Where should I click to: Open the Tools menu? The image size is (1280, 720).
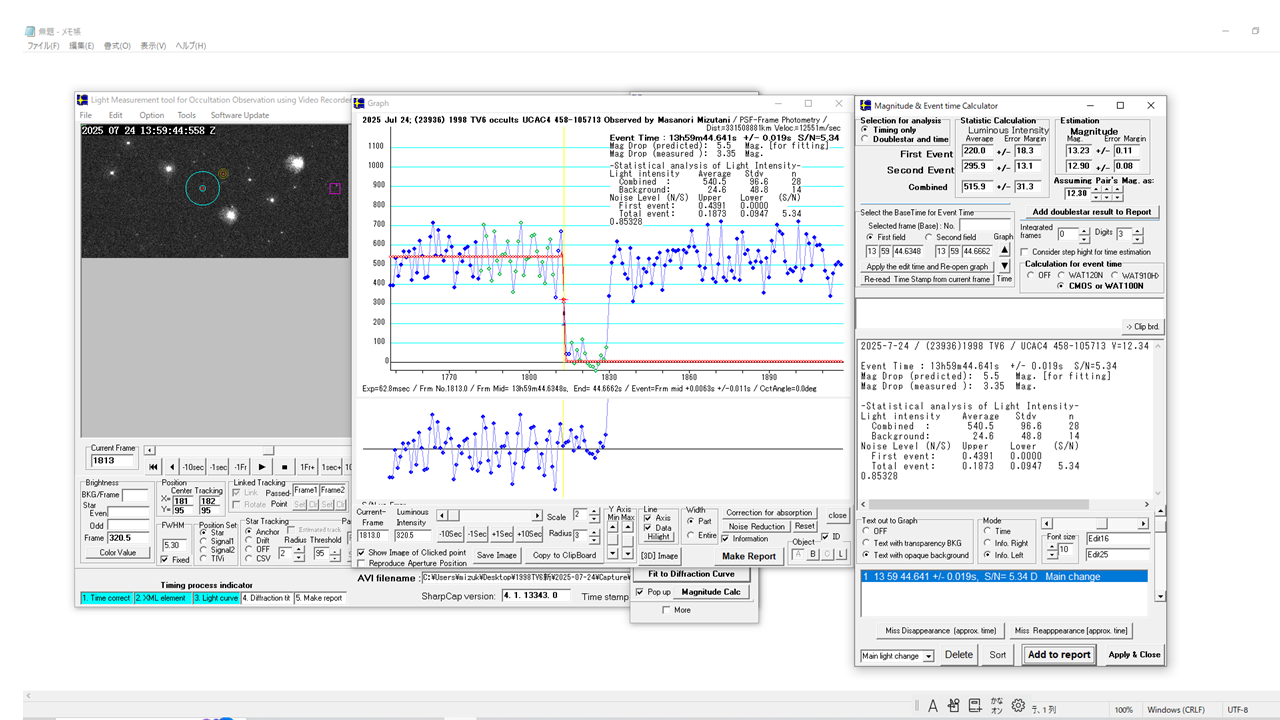tap(187, 115)
